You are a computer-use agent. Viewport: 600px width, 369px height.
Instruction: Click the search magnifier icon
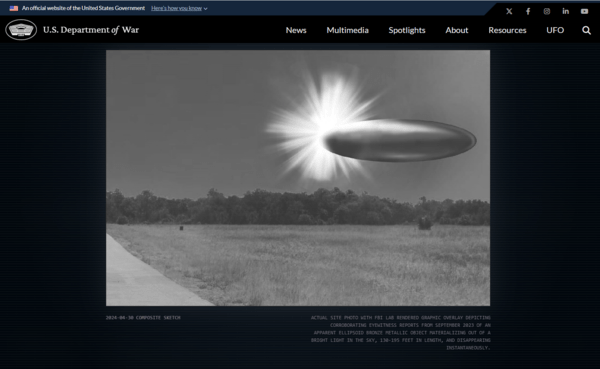(x=586, y=30)
